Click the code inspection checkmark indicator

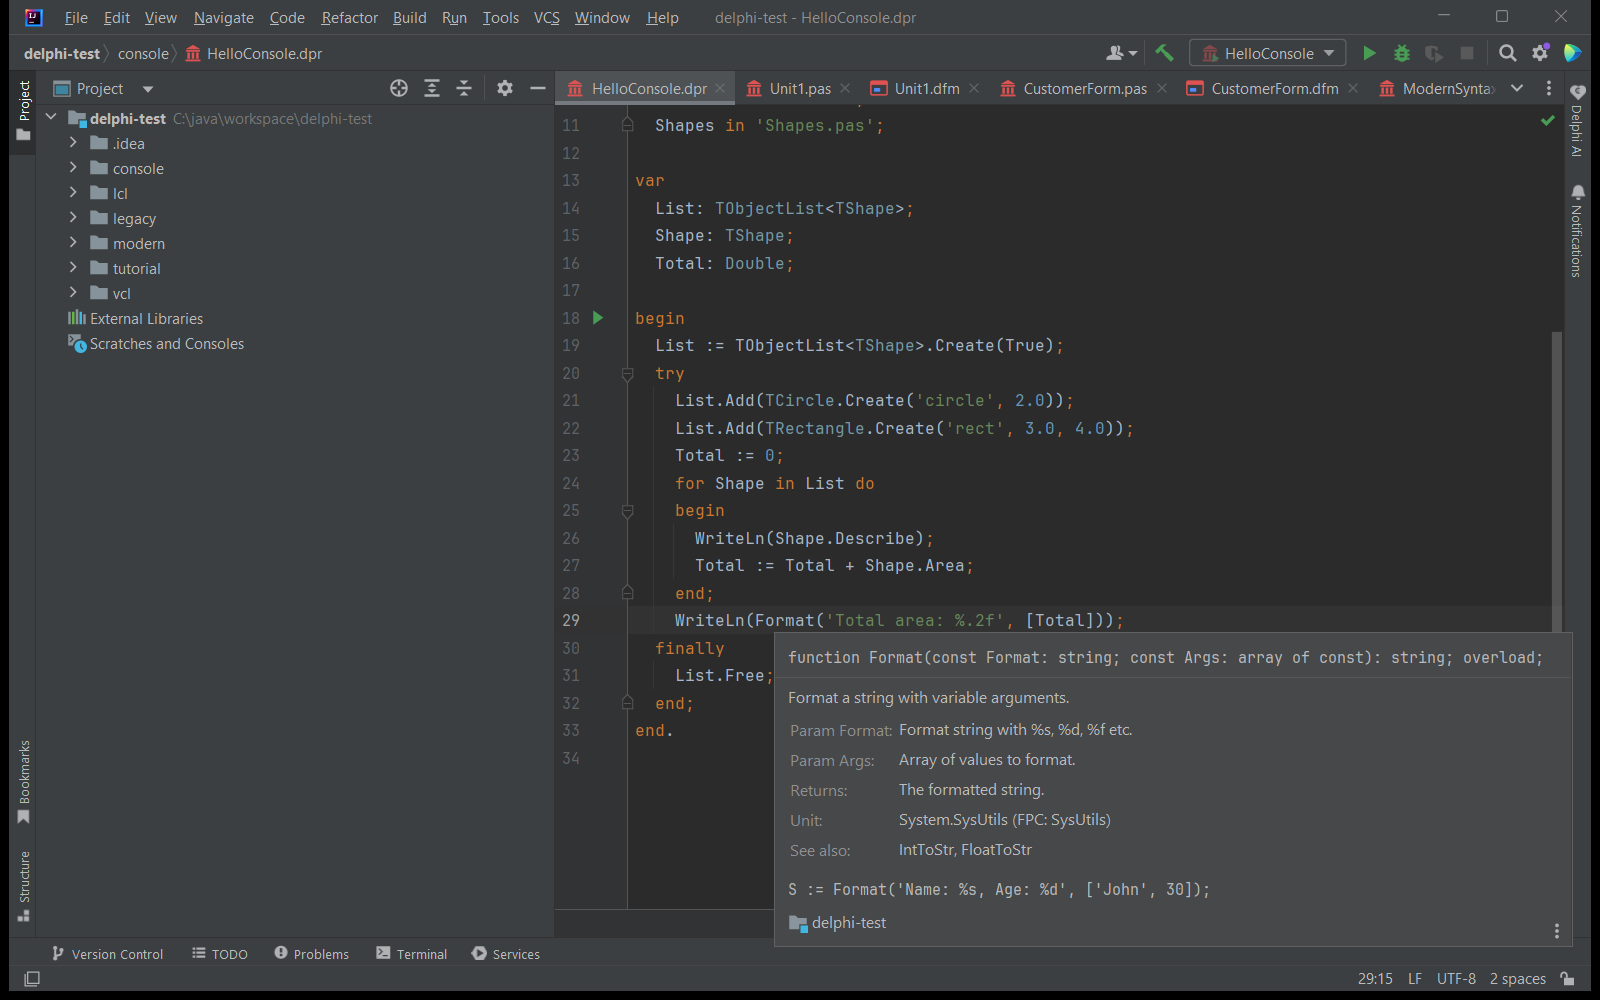1548,120
